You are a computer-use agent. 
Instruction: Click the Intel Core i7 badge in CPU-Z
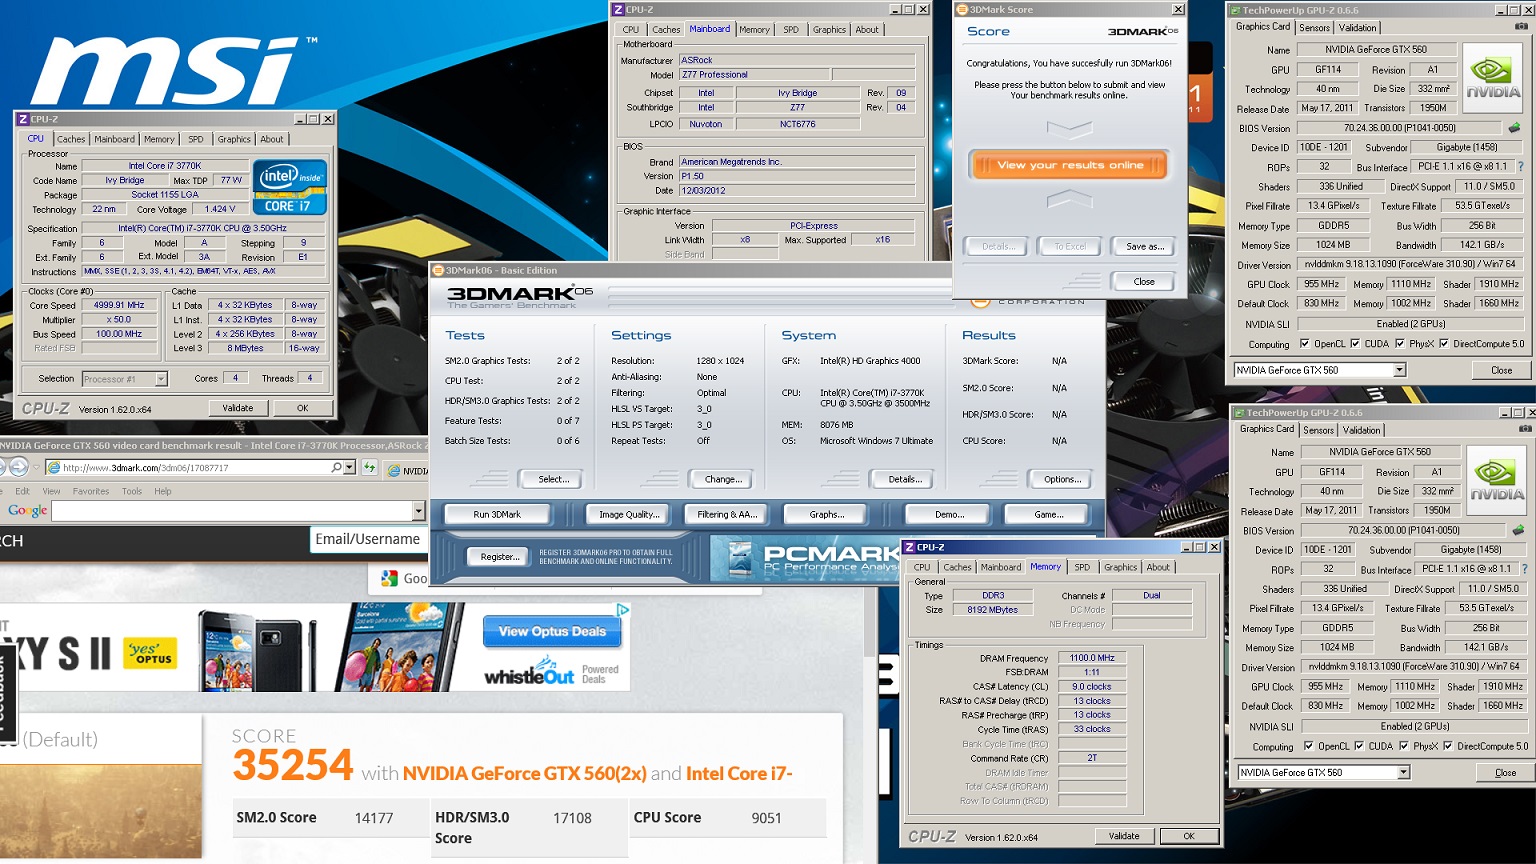pos(289,186)
